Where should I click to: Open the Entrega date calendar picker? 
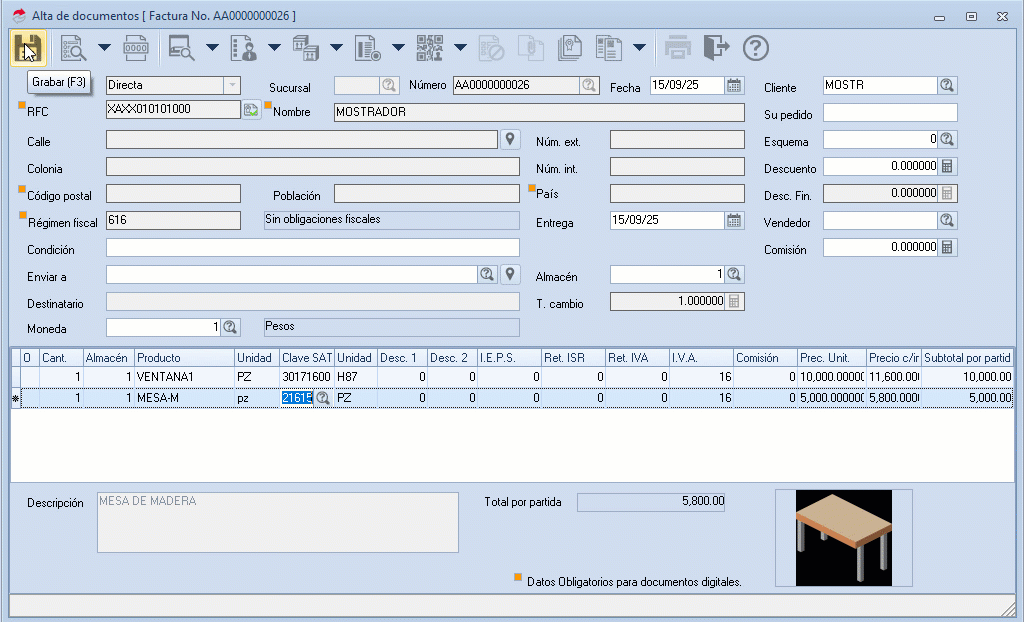pyautogui.click(x=735, y=220)
